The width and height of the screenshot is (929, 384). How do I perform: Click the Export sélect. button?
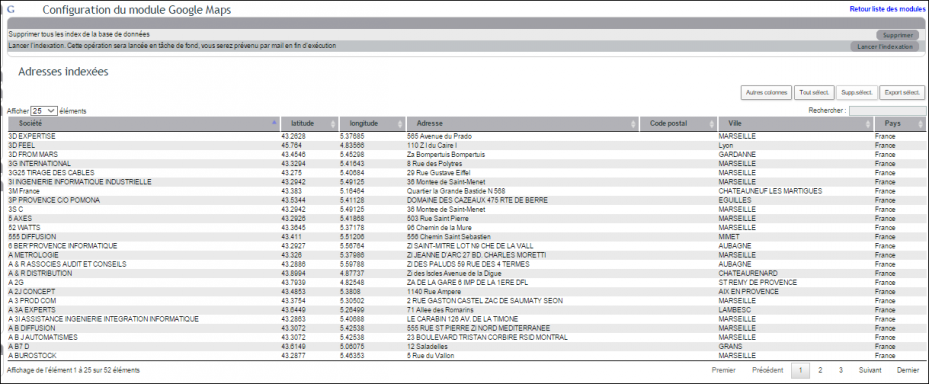click(x=902, y=92)
